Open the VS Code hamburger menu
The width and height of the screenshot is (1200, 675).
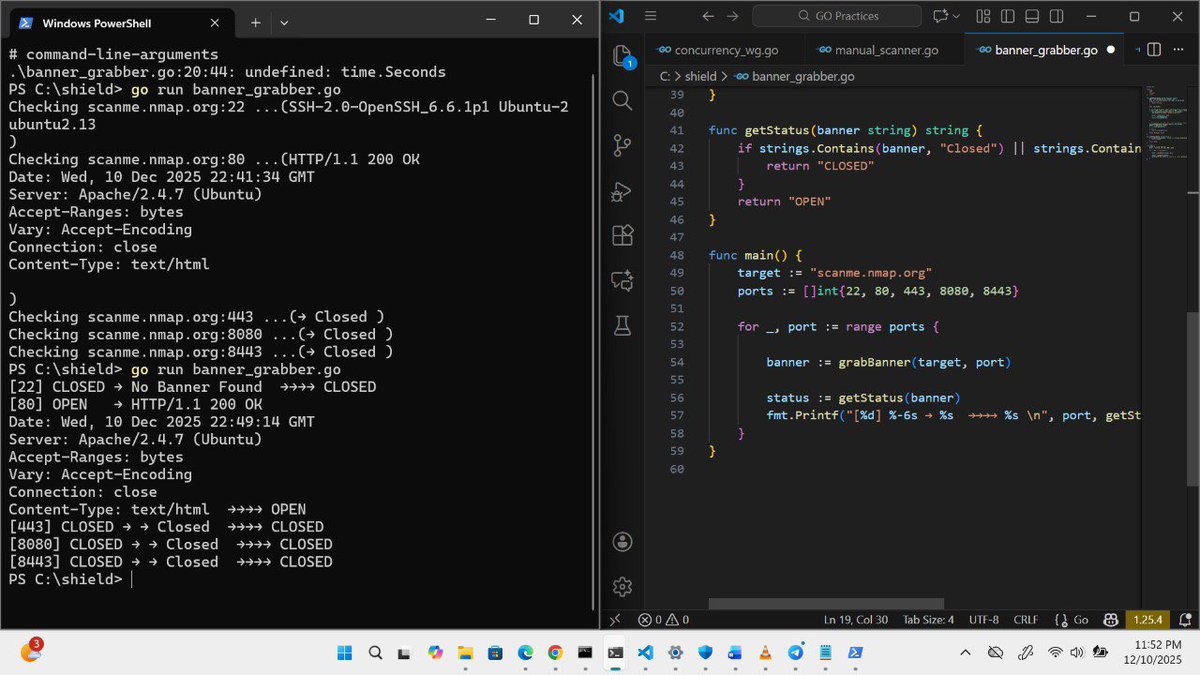coord(650,16)
